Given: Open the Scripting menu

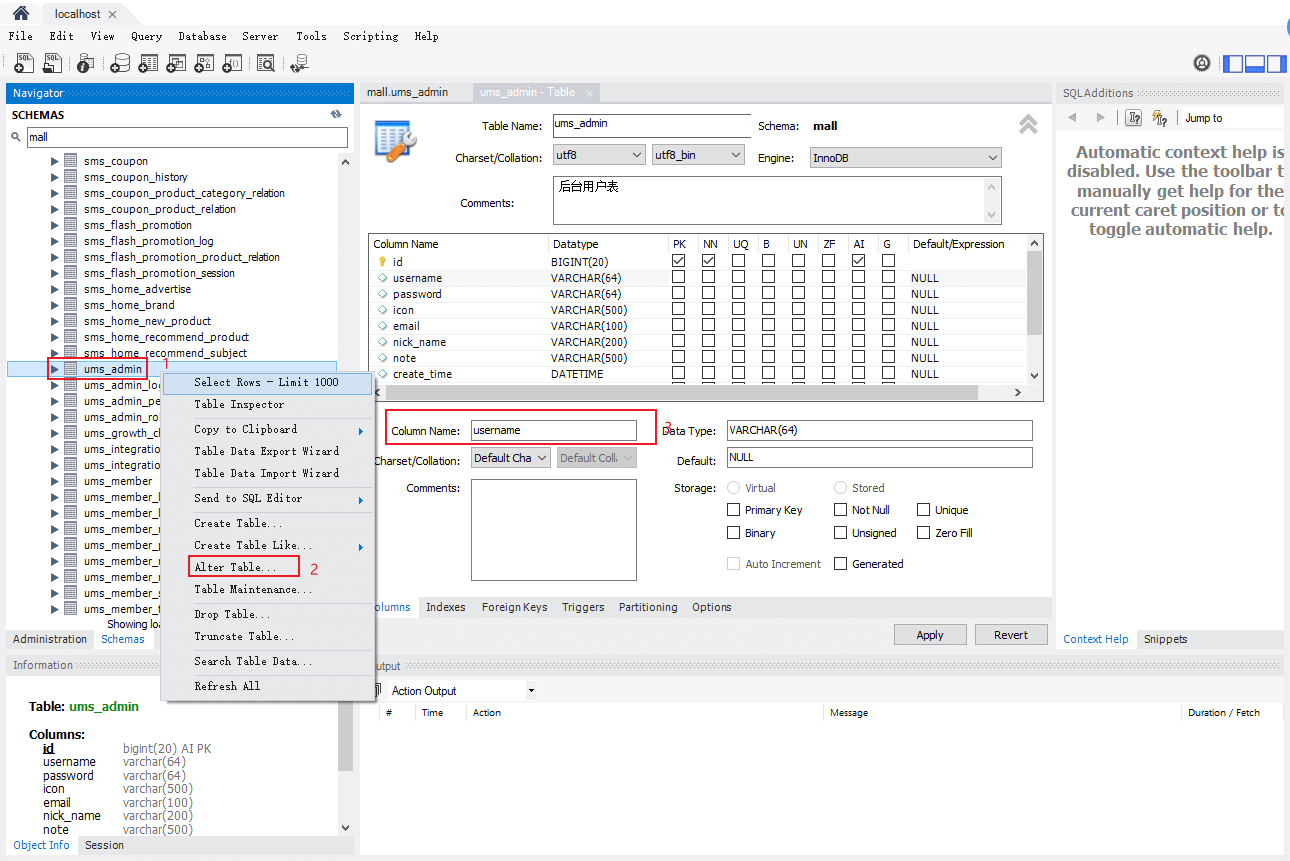Looking at the screenshot, I should tap(371, 36).
